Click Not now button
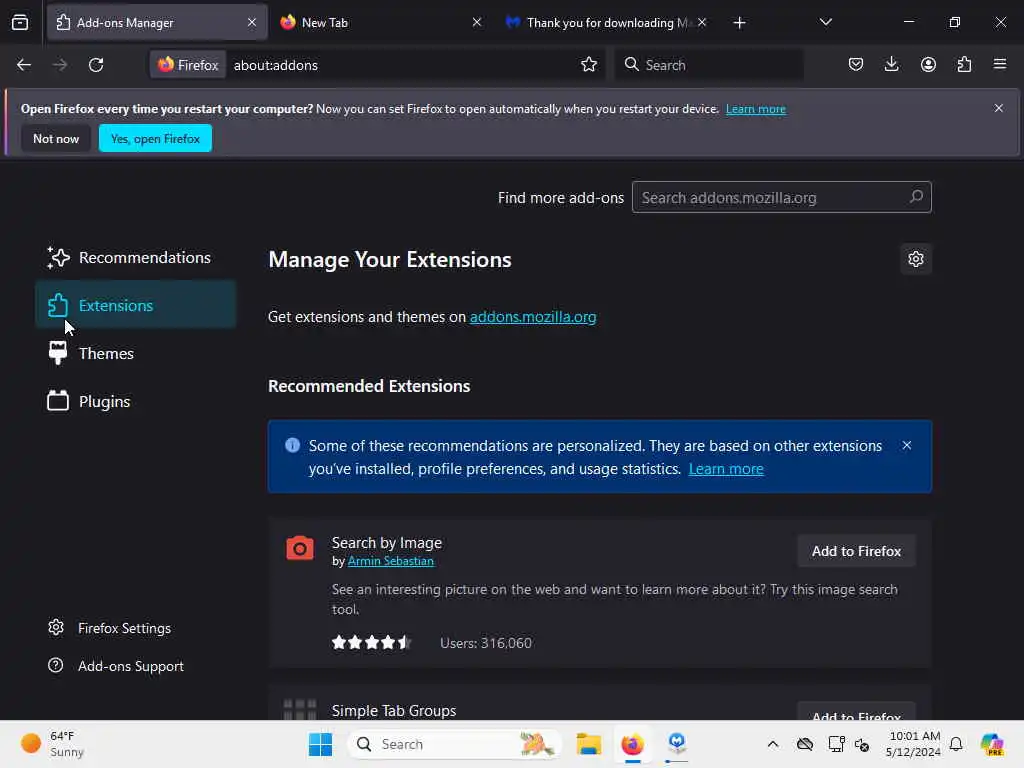This screenshot has height=768, width=1024. coord(56,138)
